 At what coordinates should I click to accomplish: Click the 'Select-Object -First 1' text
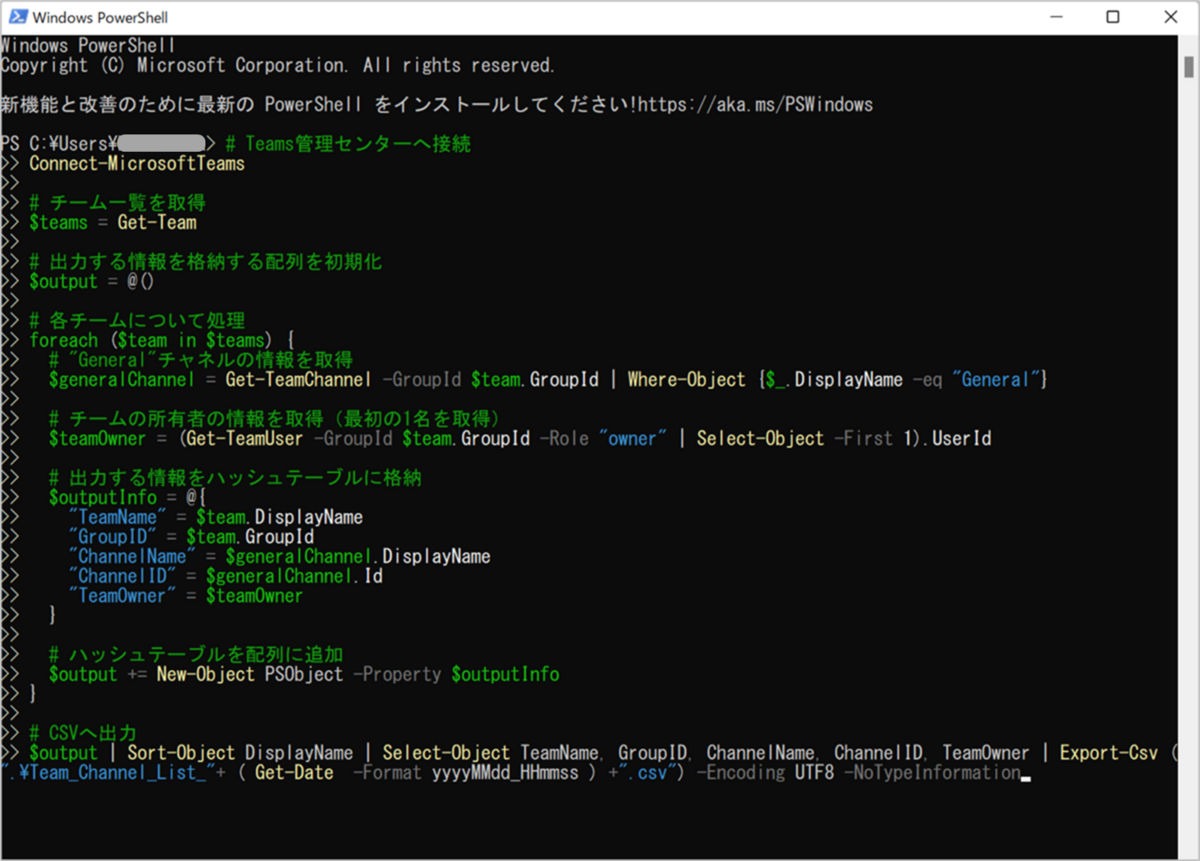click(809, 438)
